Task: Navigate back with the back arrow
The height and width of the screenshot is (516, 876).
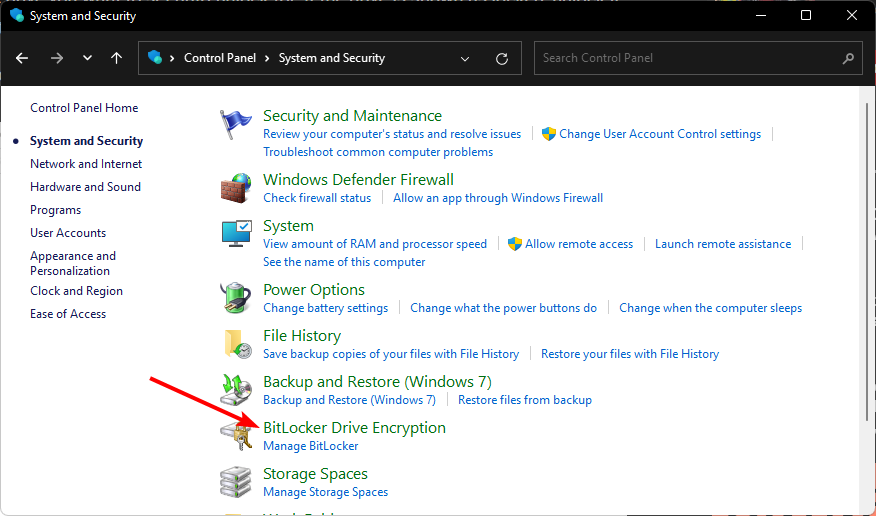Action: 22,58
